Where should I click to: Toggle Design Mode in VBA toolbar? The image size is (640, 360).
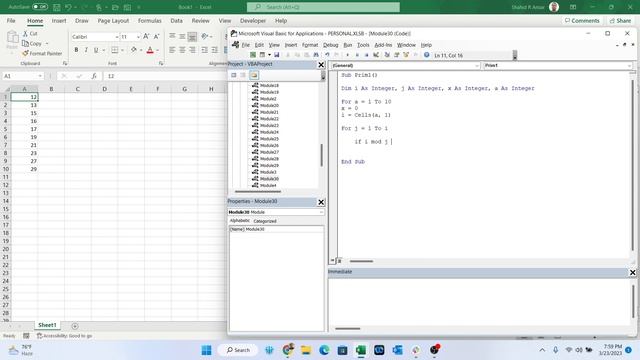coord(376,55)
